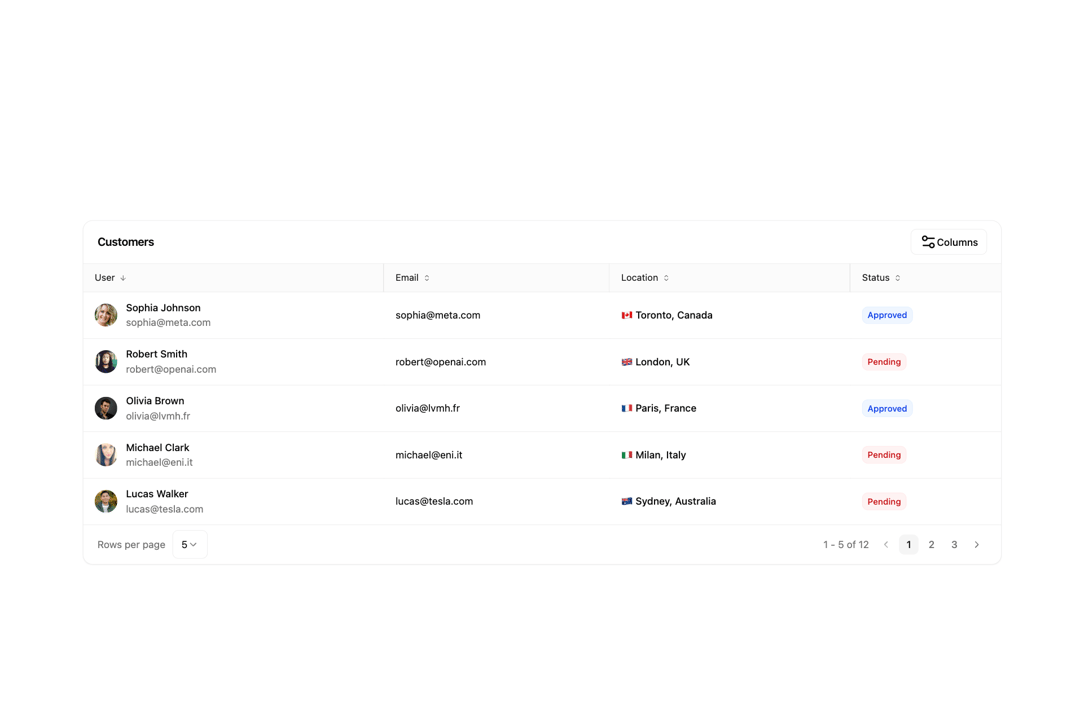
Task: Click Olivia Brown's avatar photo
Action: [x=106, y=408]
